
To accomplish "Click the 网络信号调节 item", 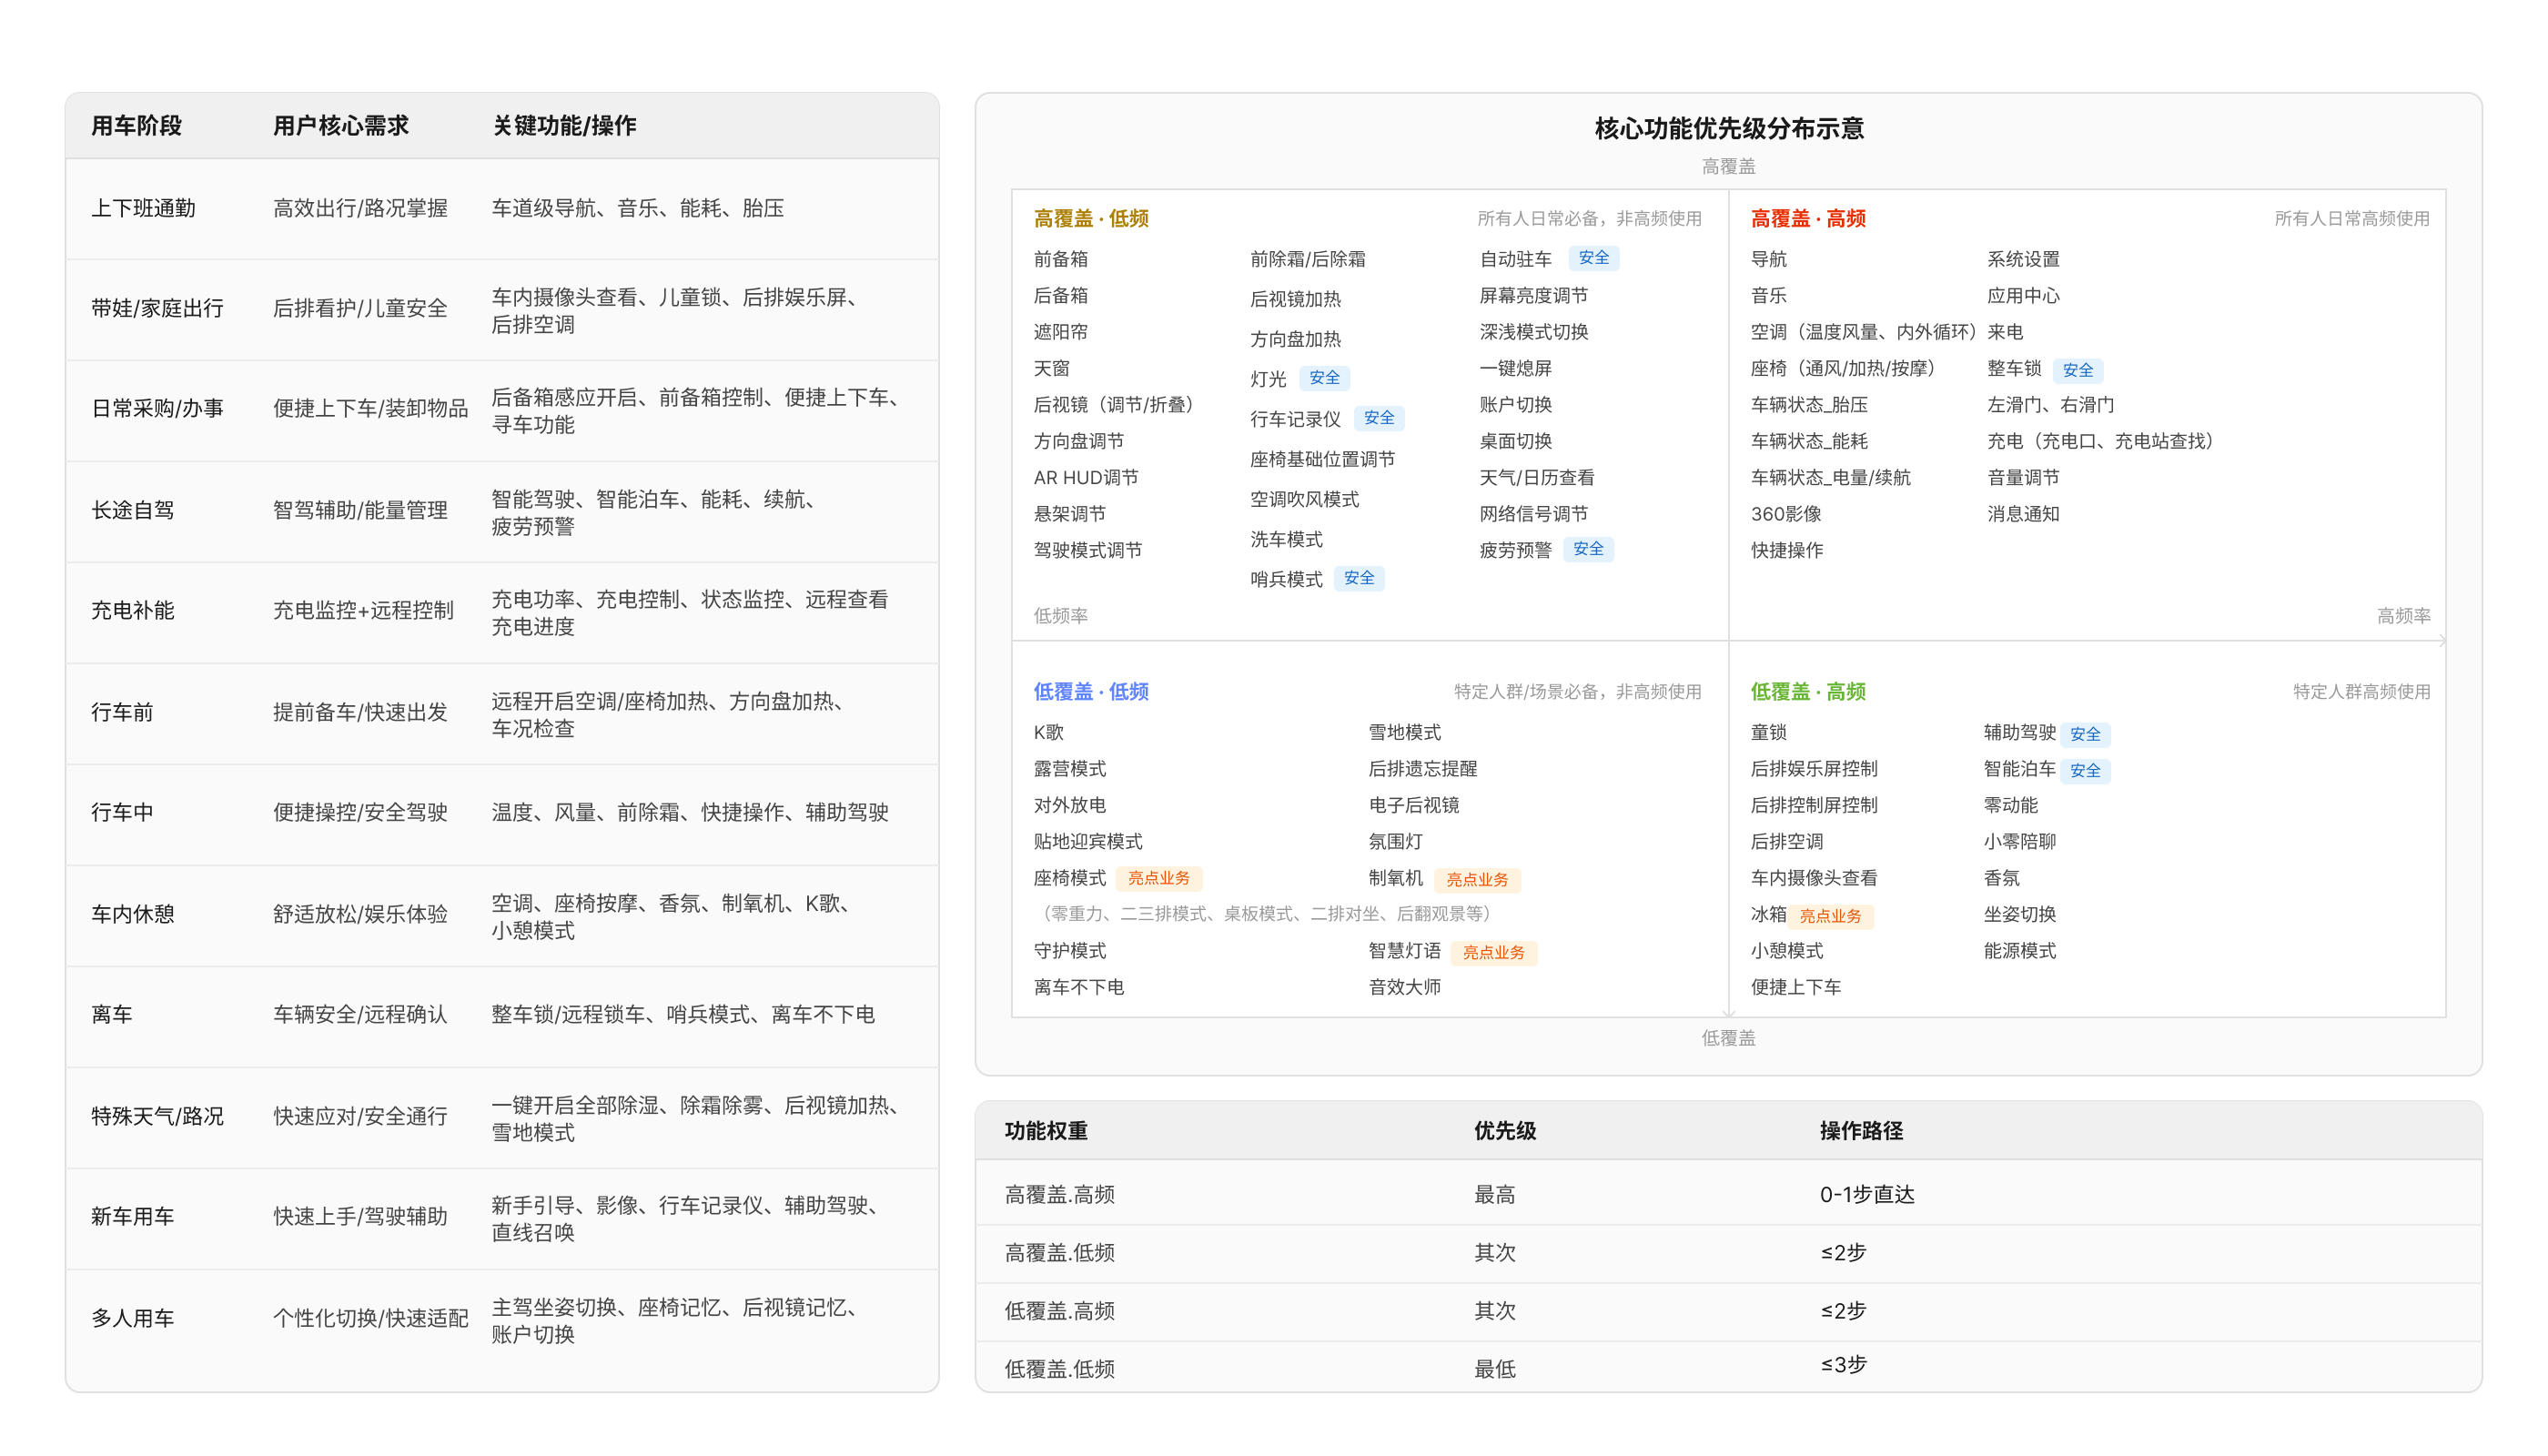I will [1533, 514].
